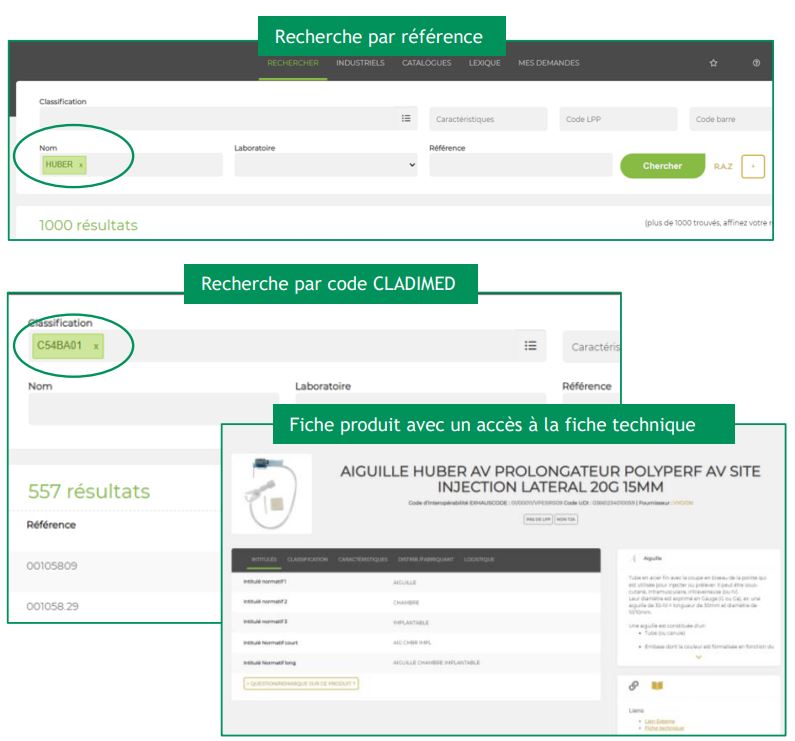Click the green Chercher button
This screenshot has height=741, width=795.
(x=662, y=166)
